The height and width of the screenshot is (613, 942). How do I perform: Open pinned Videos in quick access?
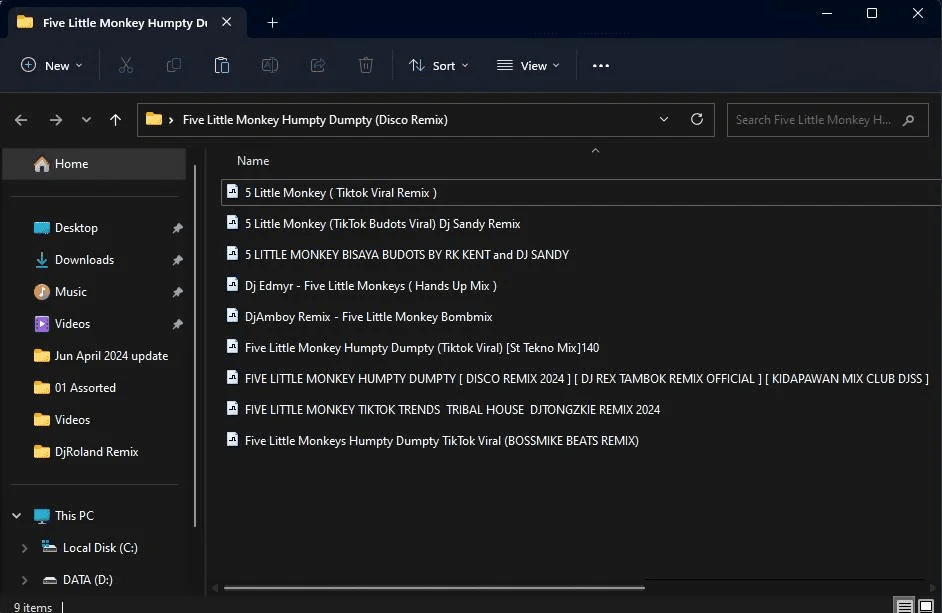click(72, 323)
